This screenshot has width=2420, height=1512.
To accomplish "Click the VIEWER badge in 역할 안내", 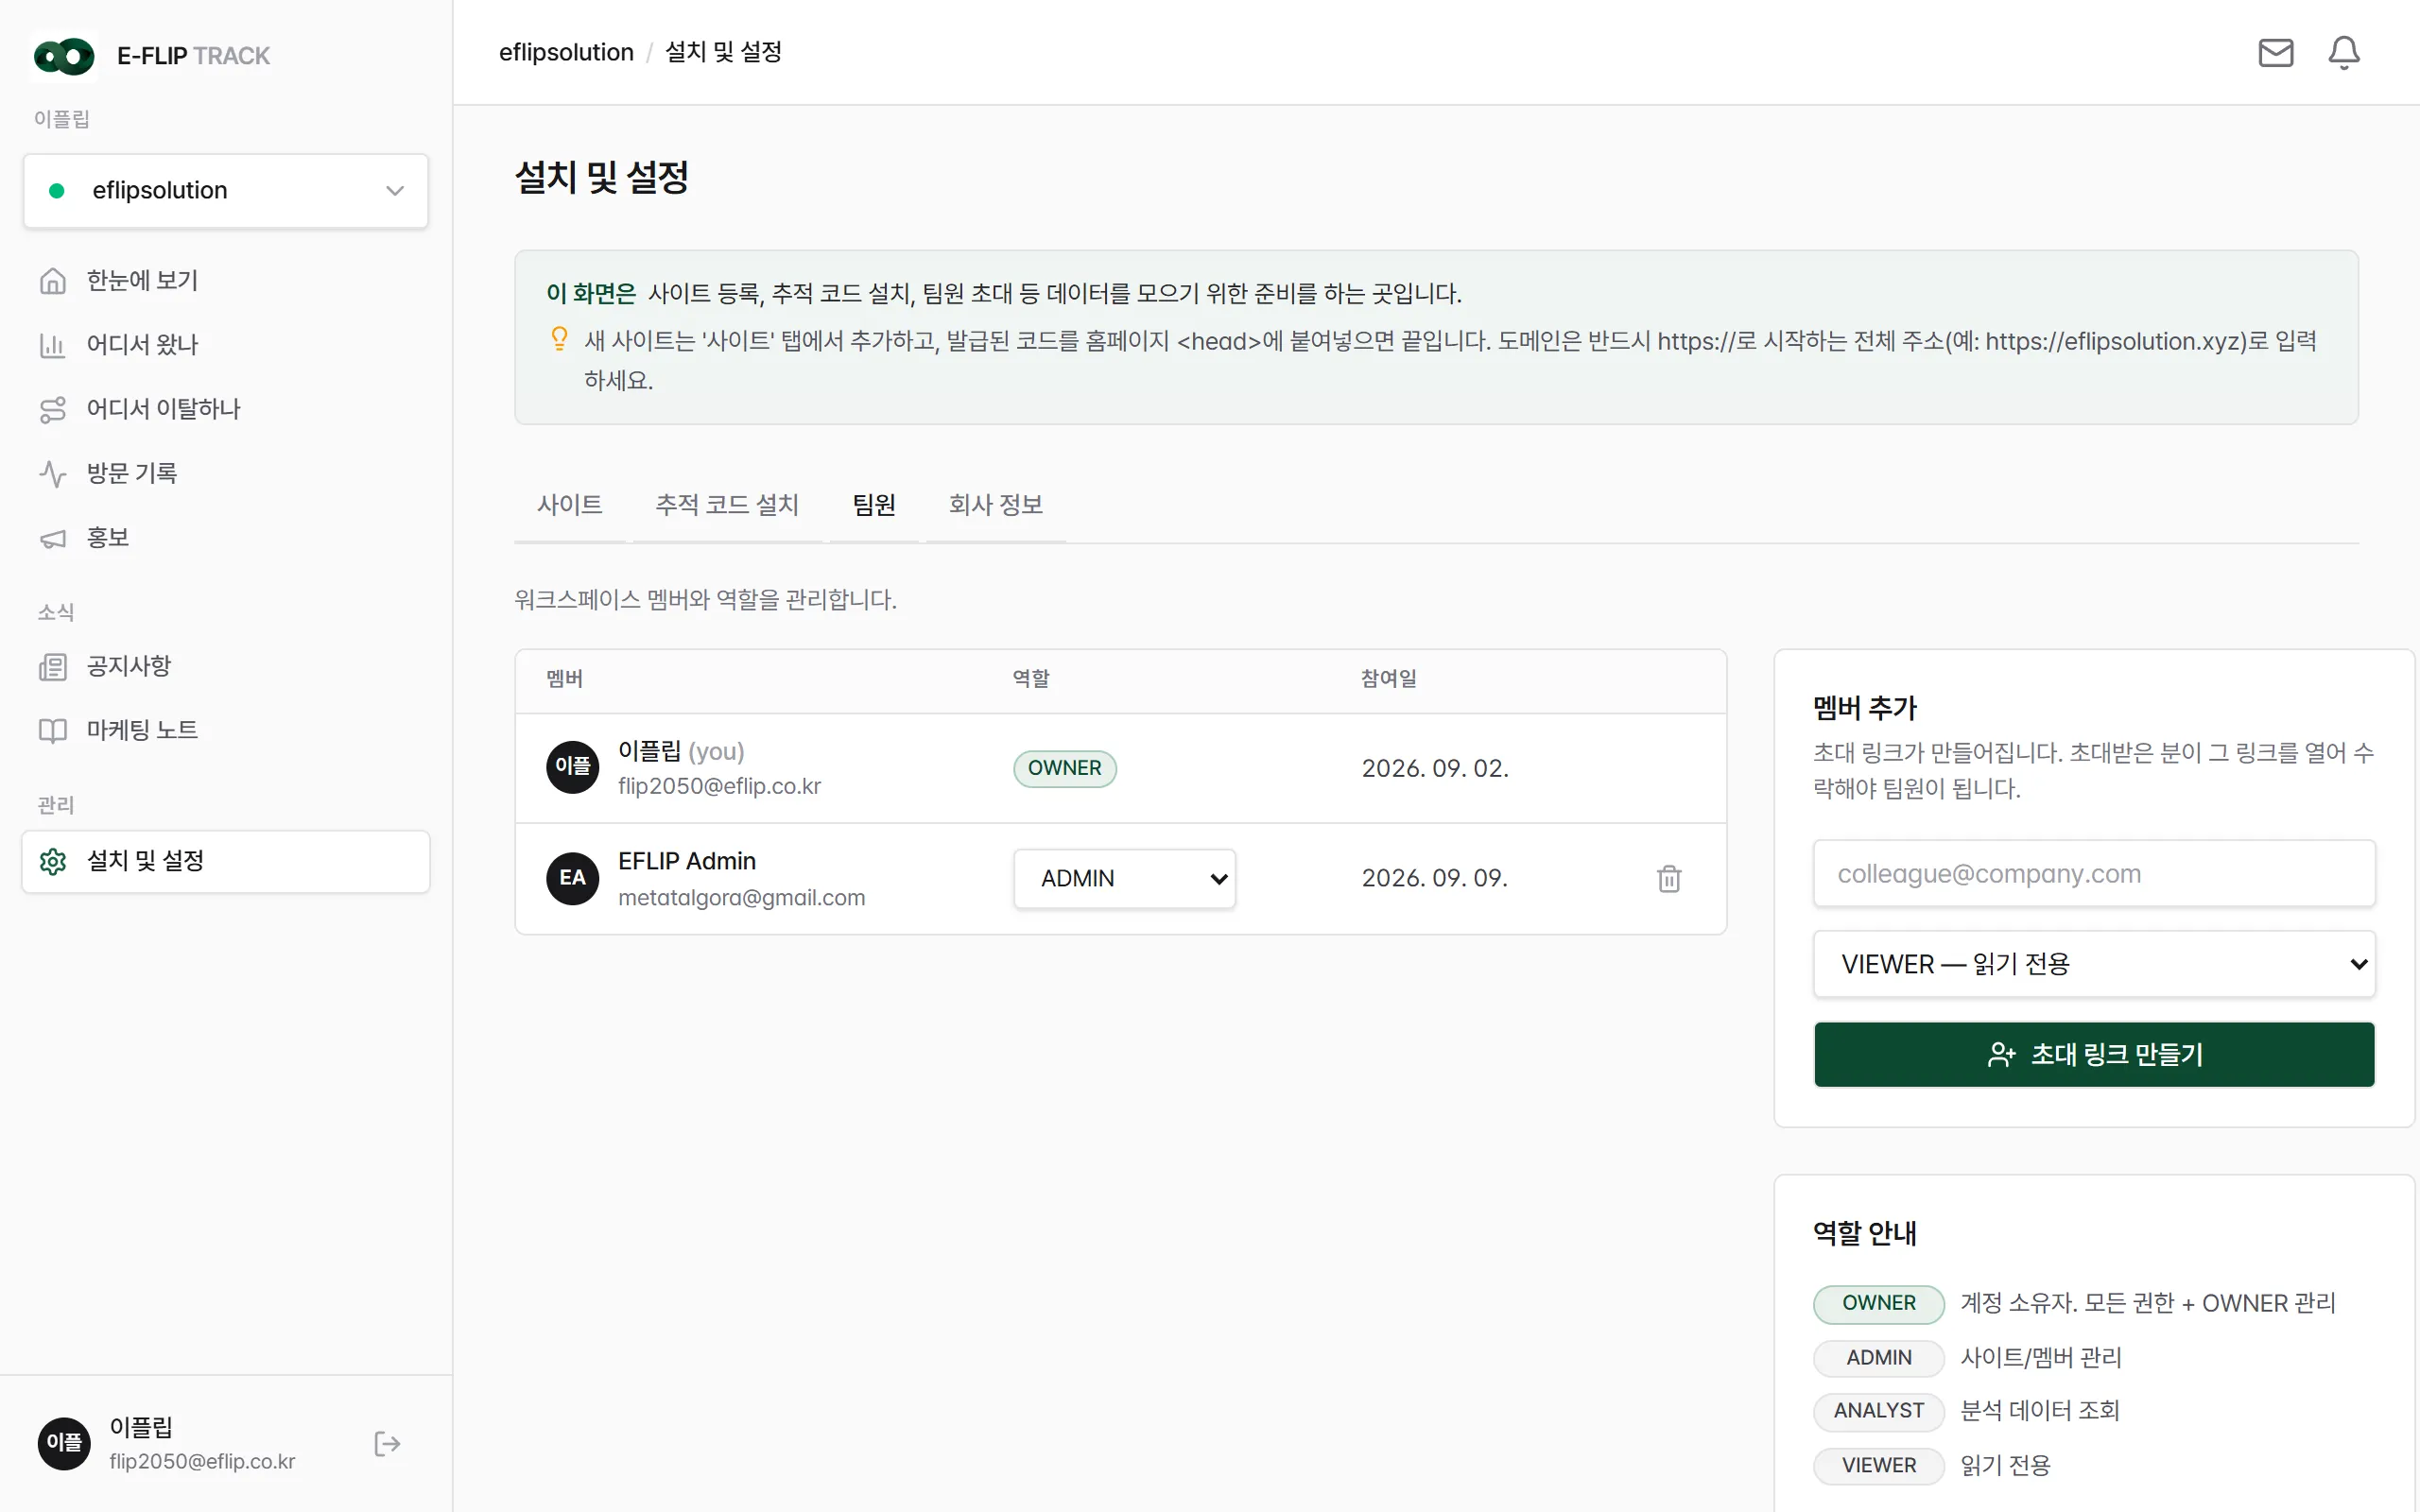I will point(1878,1465).
